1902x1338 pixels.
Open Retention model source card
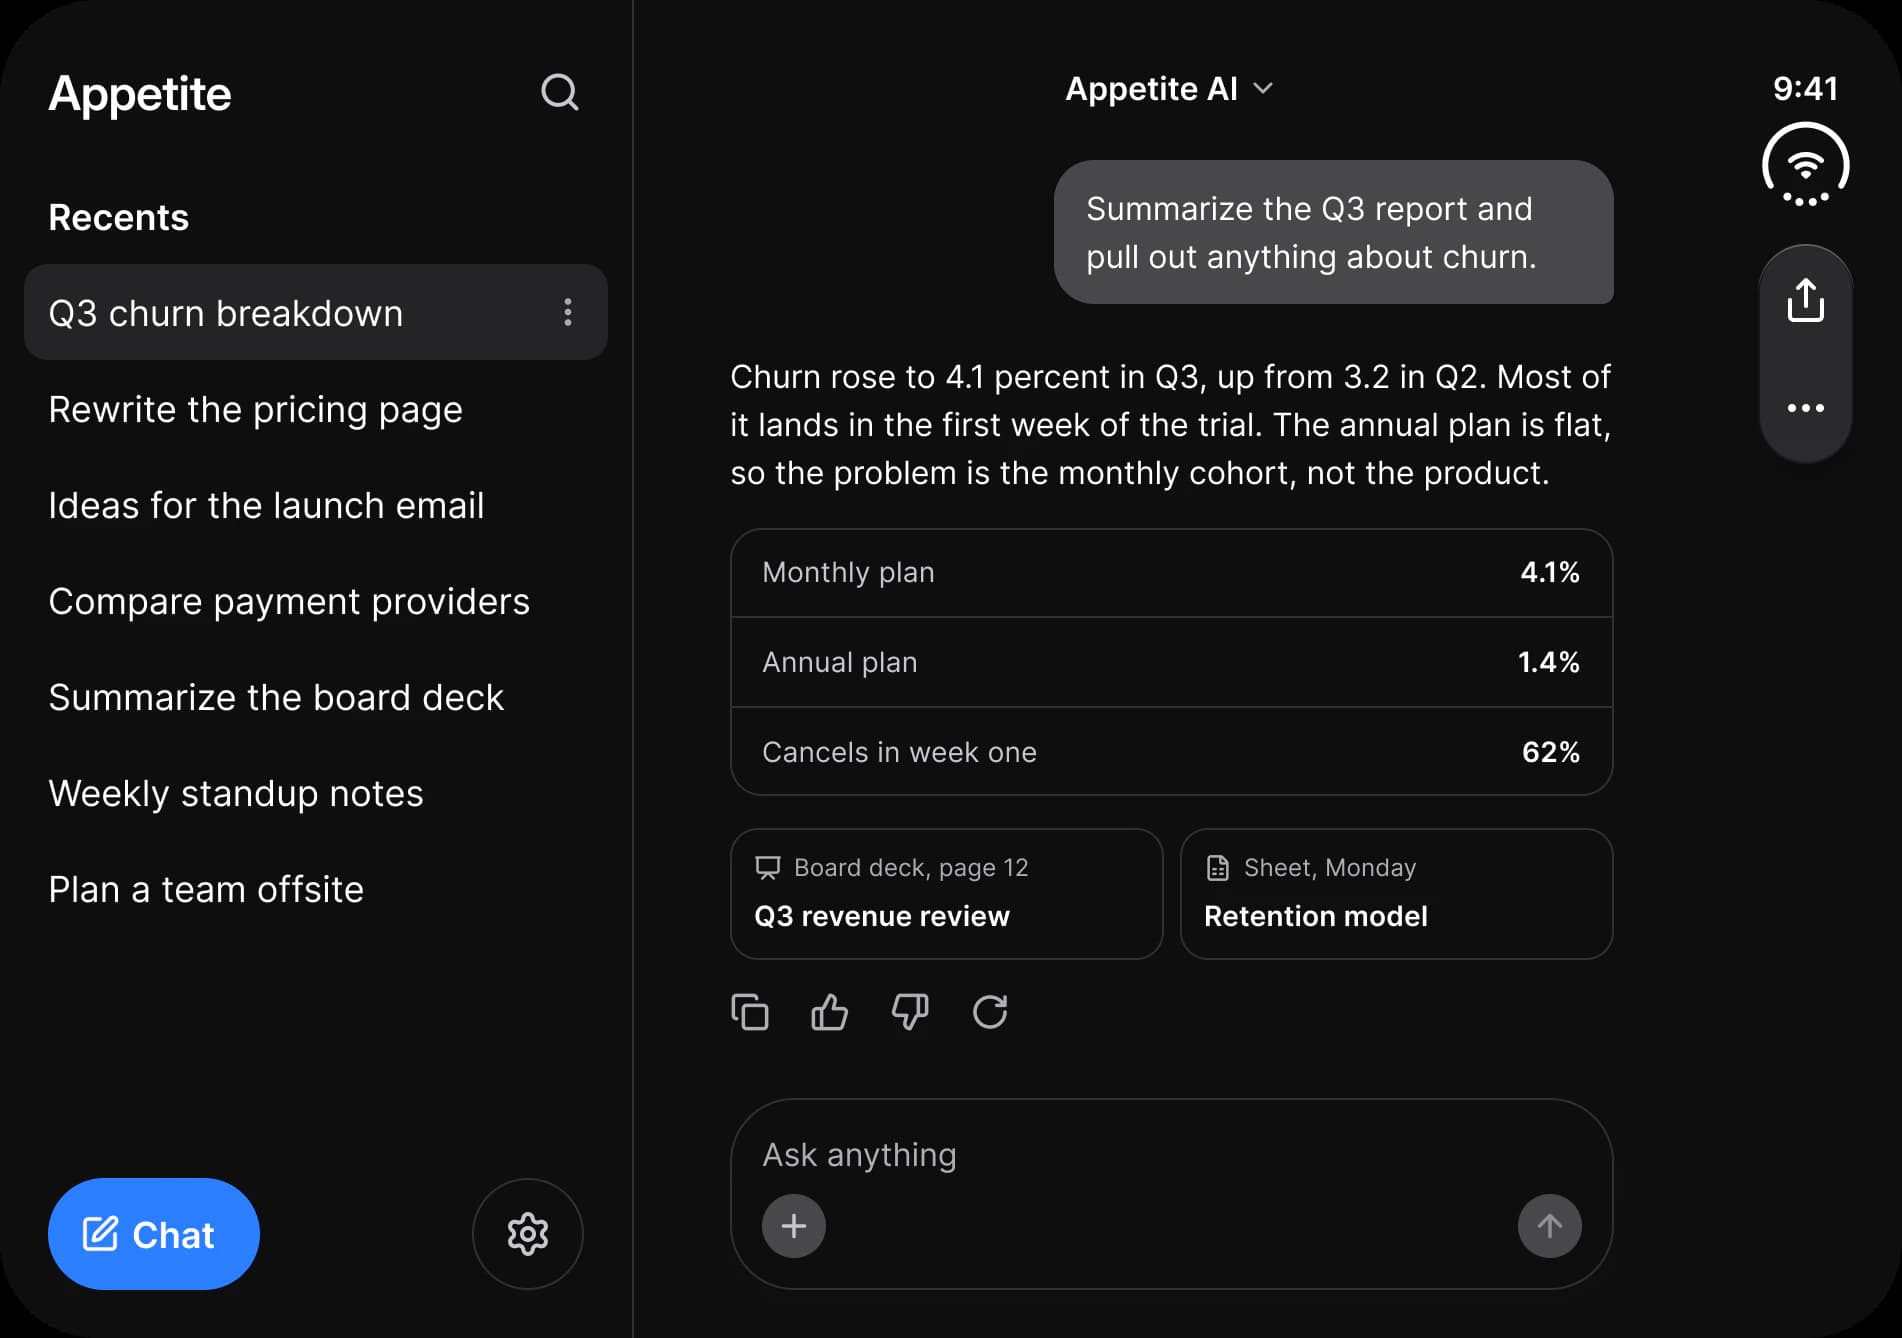click(1396, 894)
